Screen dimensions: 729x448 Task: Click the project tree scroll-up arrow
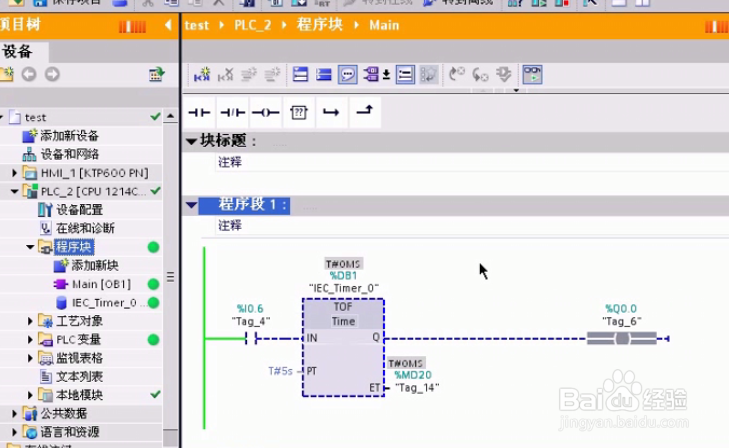coord(171,116)
